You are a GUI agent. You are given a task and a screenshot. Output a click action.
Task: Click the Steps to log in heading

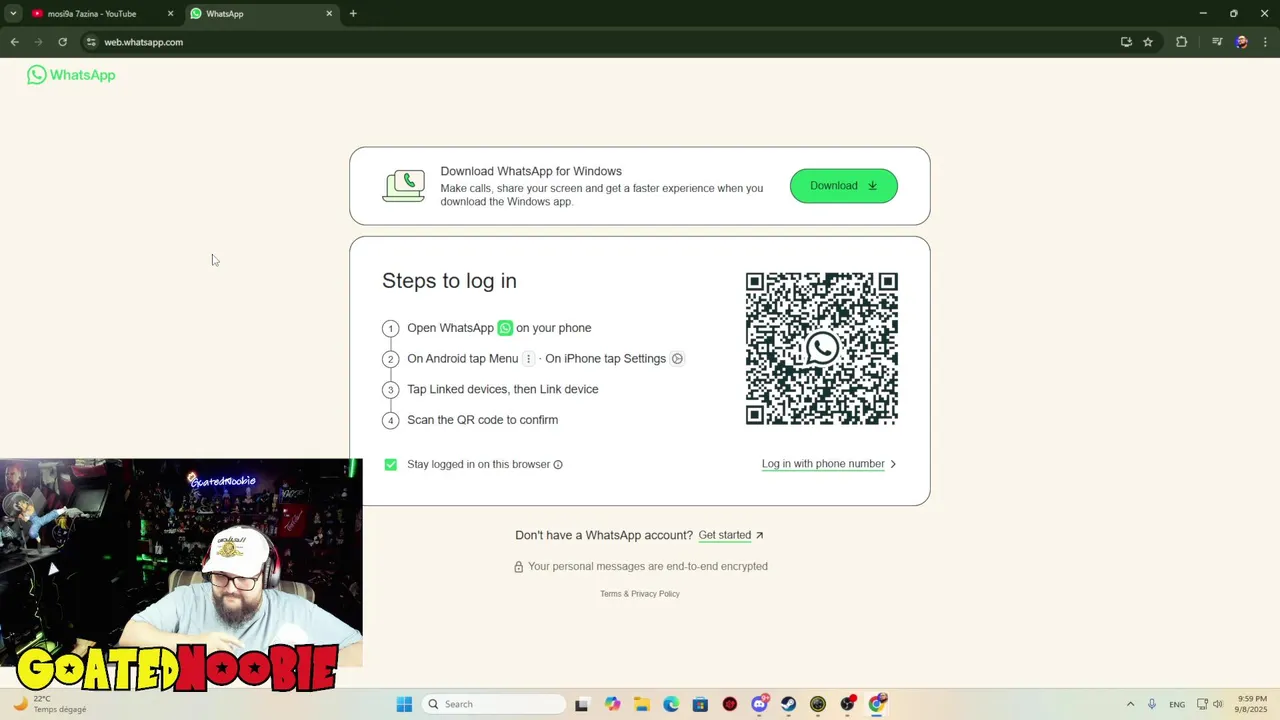click(x=449, y=281)
